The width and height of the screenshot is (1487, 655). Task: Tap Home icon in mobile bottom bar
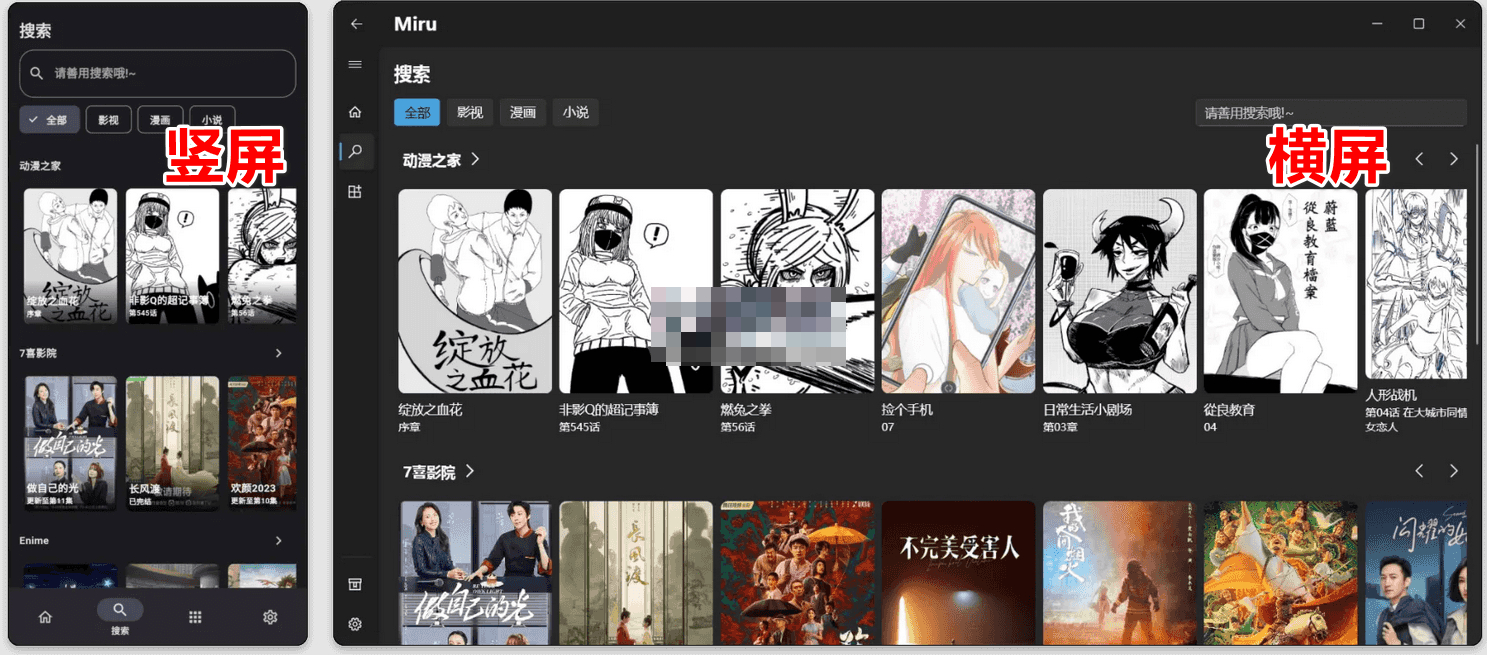click(45, 617)
